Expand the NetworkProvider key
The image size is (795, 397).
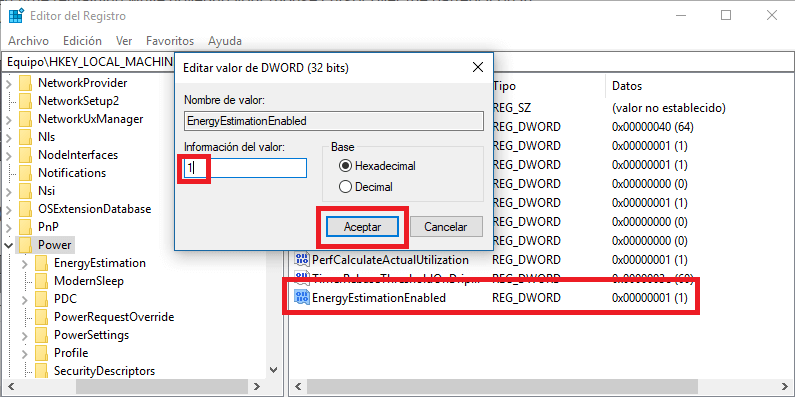coord(9,83)
